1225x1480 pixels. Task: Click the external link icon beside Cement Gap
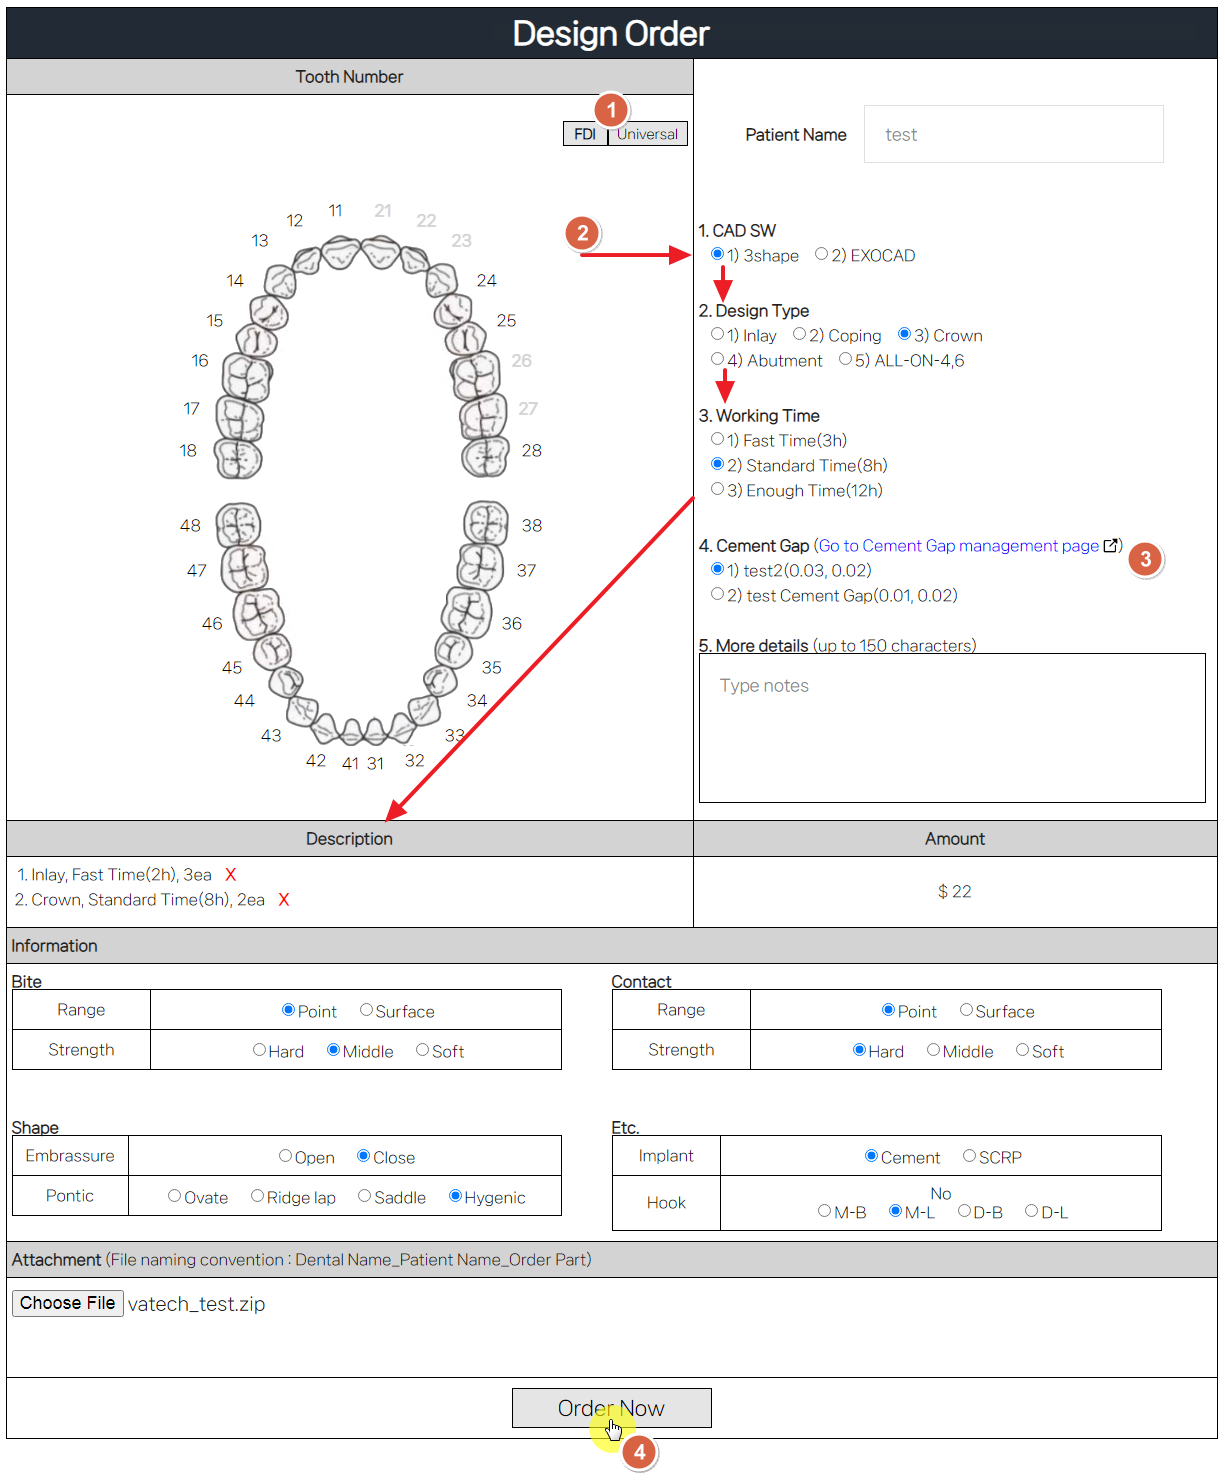pyautogui.click(x=1110, y=546)
